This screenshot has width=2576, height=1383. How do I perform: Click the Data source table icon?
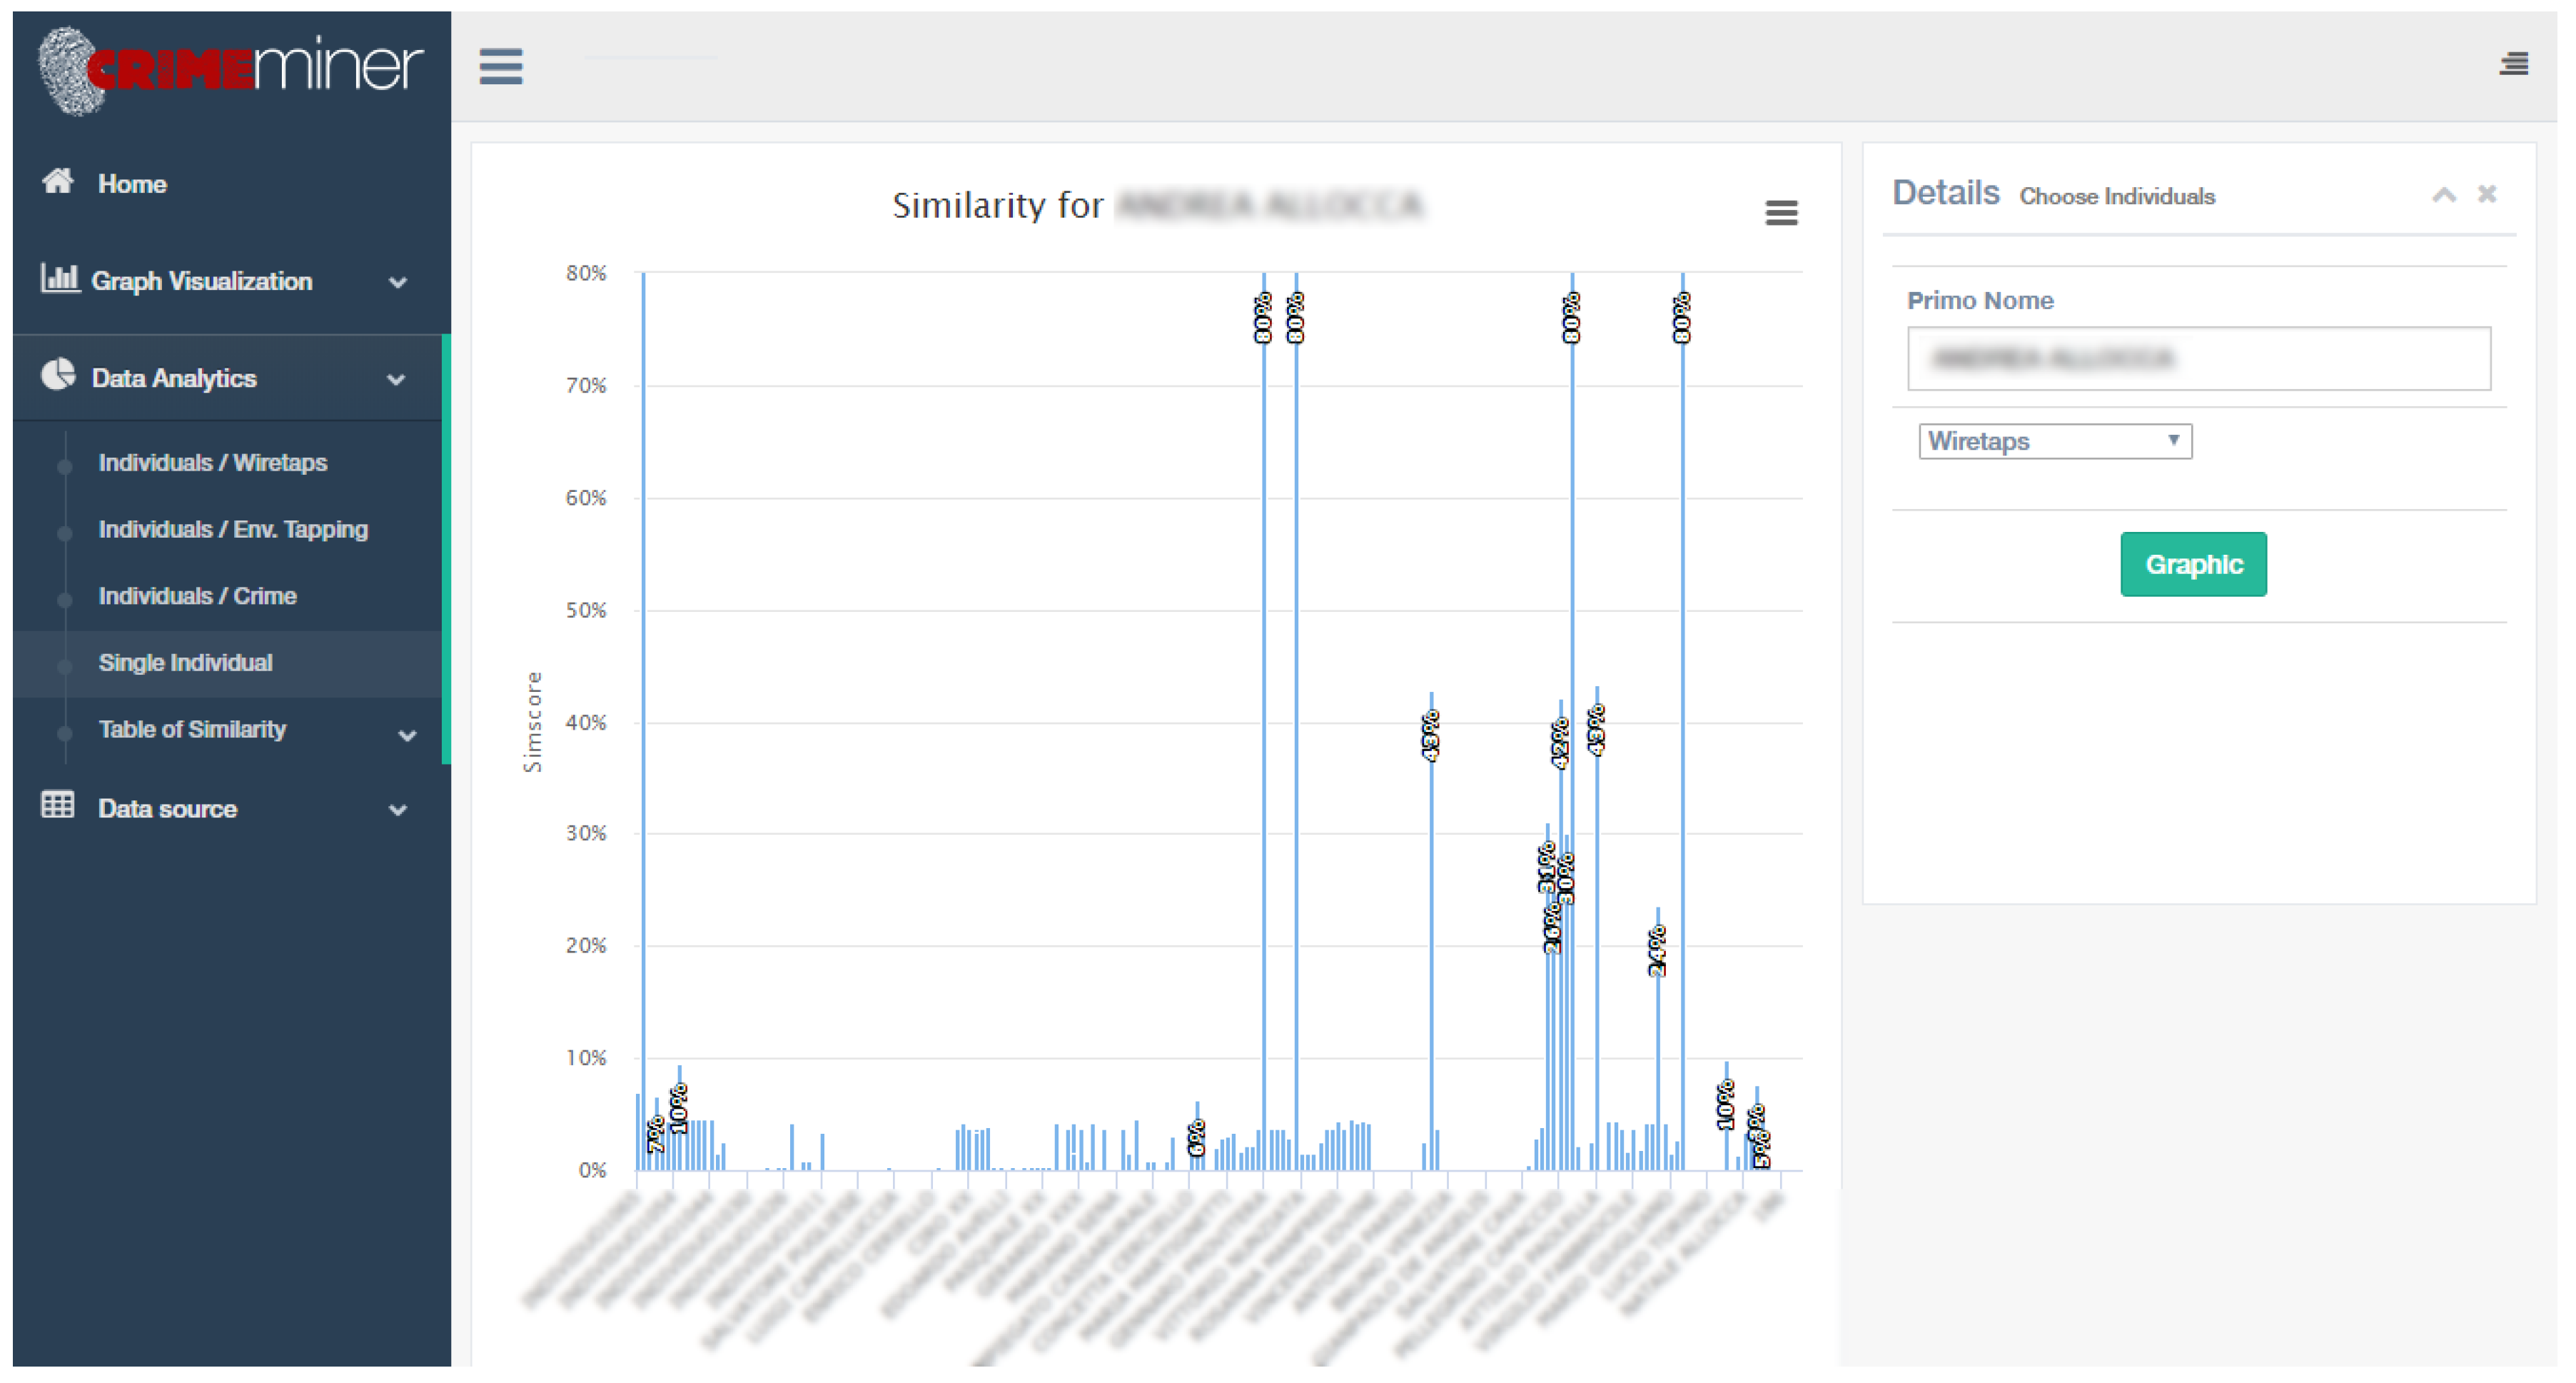[x=57, y=806]
